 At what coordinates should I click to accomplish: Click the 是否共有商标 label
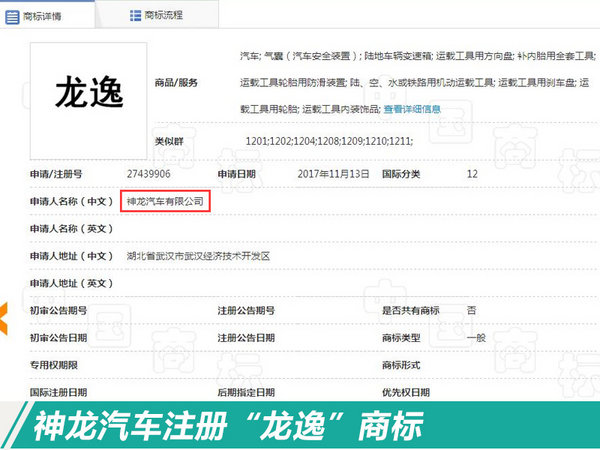410,310
